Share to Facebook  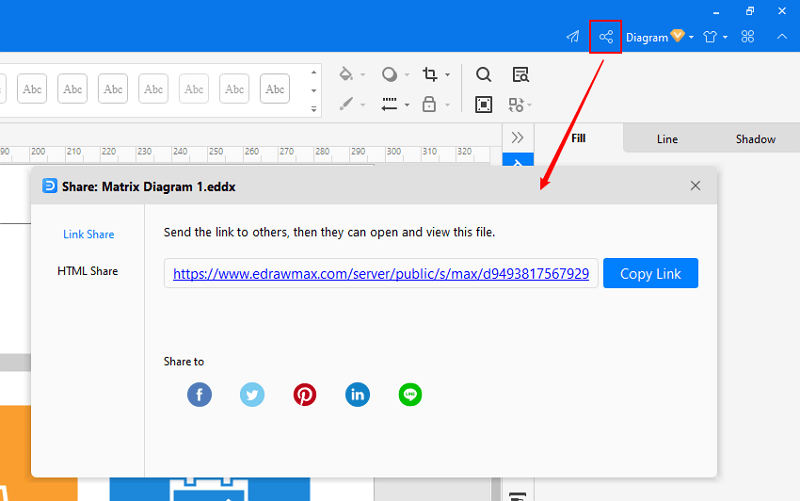click(x=199, y=394)
